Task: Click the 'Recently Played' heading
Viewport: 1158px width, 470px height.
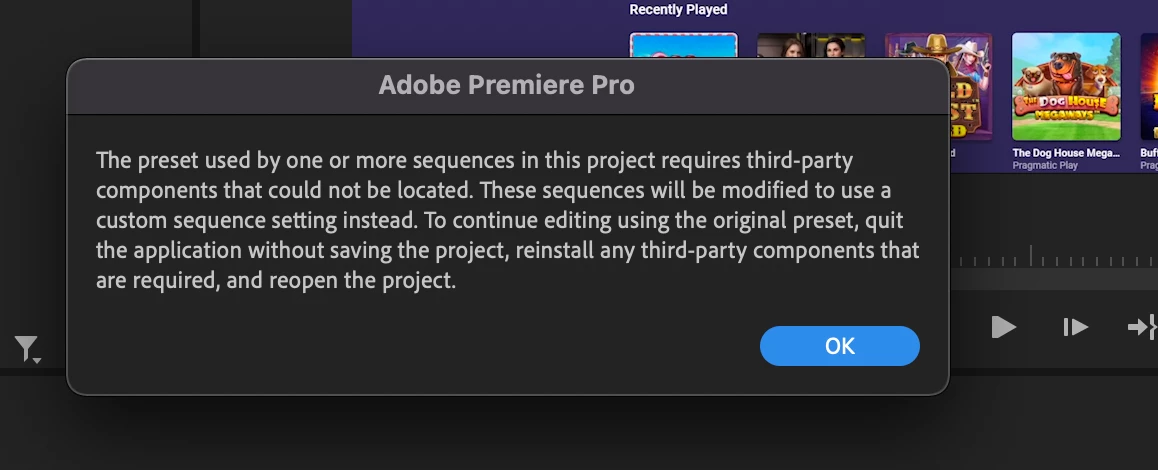Action: click(x=678, y=10)
